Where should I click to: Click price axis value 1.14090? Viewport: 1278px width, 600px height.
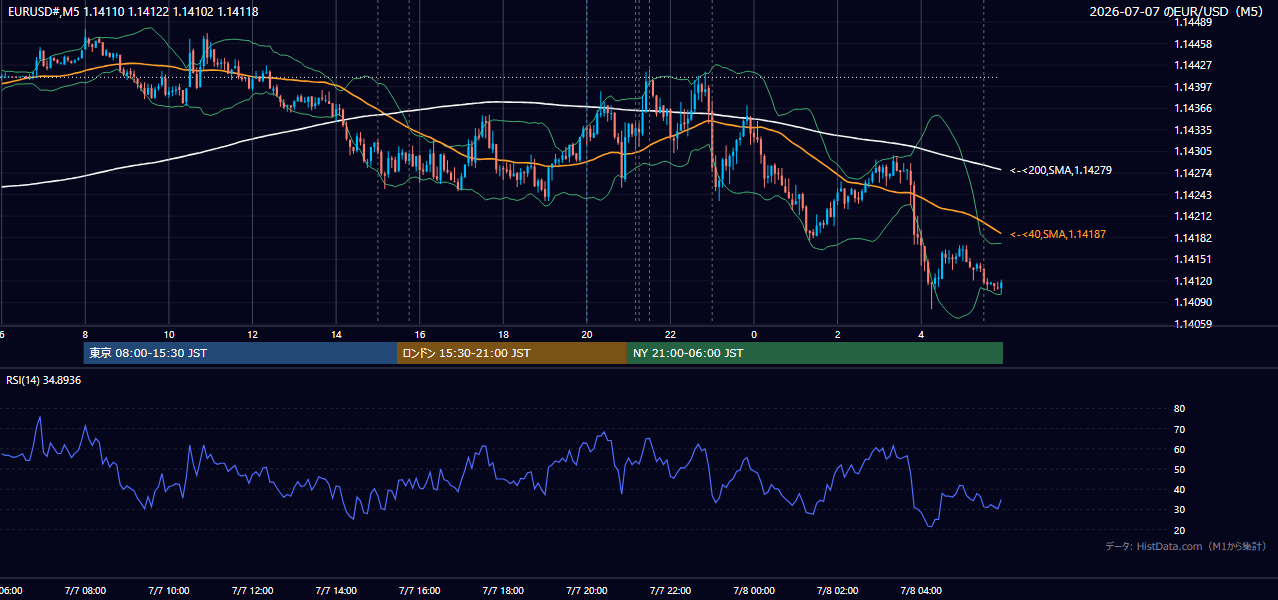click(1192, 302)
